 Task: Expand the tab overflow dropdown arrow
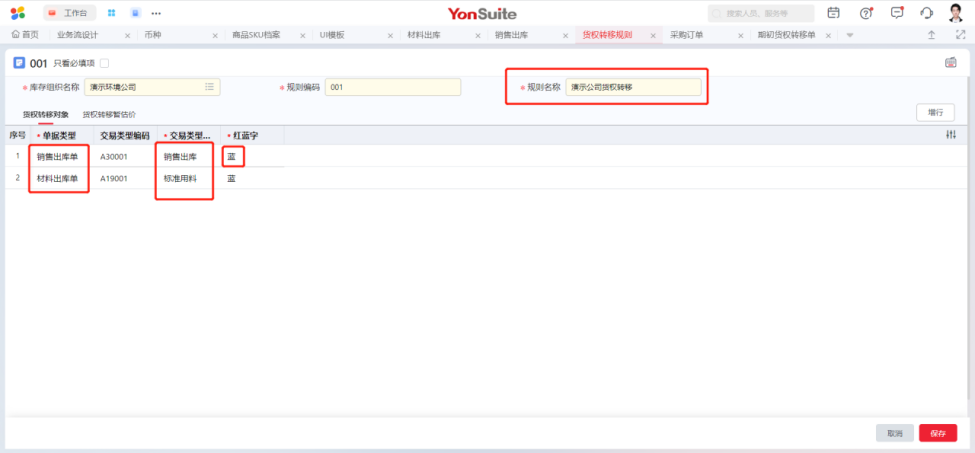850,34
